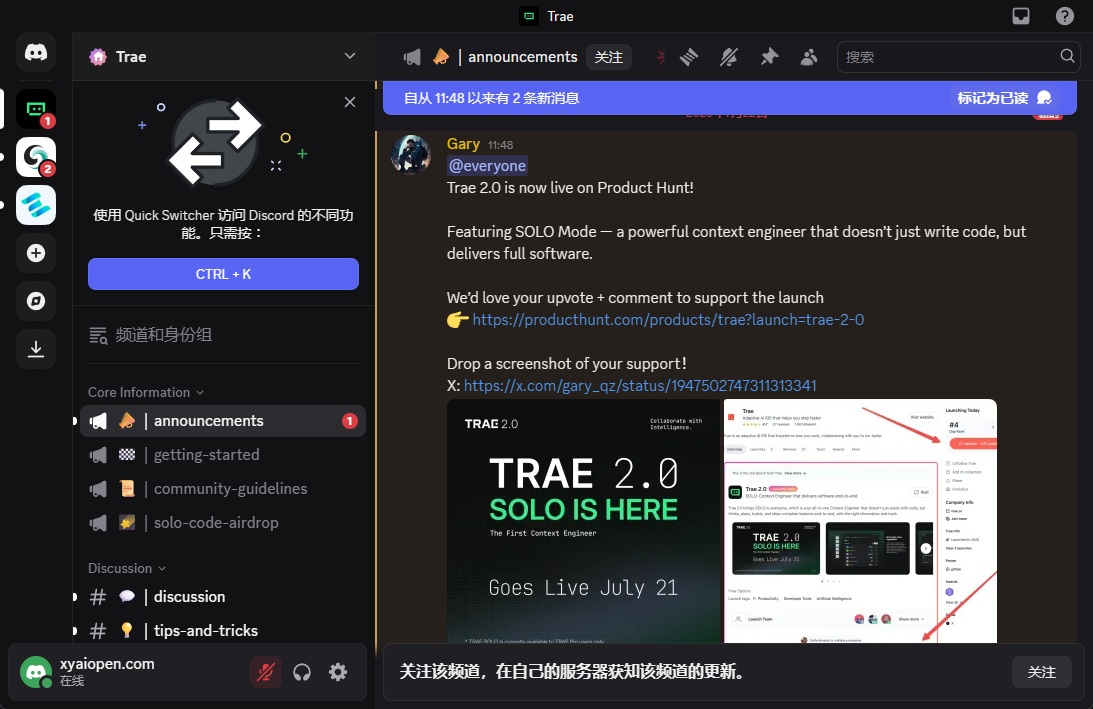Select the Trae server icon with badge 1

[36, 109]
